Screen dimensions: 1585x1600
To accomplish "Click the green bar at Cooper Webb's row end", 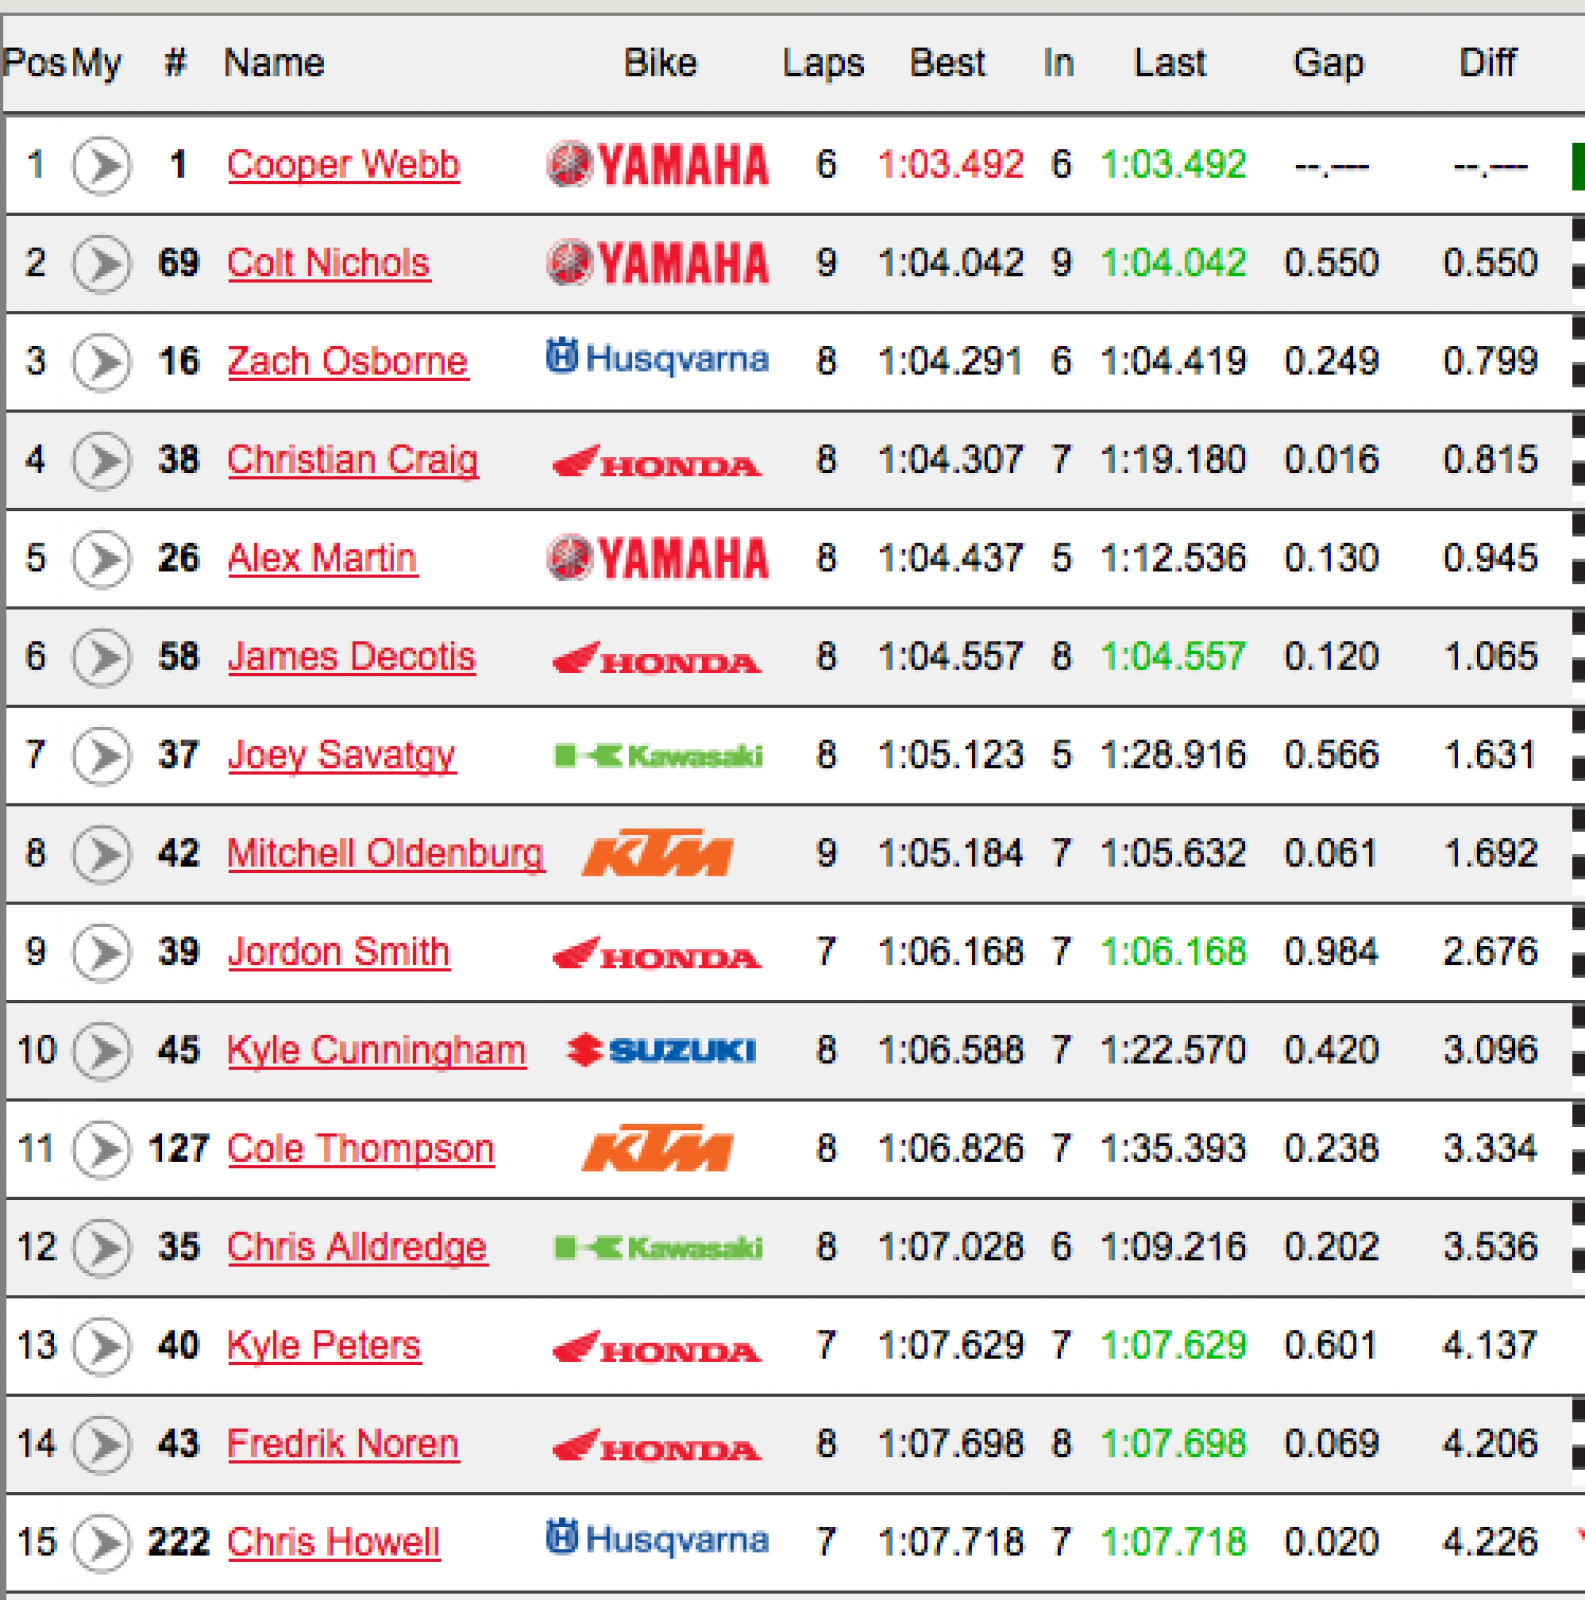I will point(1577,165).
